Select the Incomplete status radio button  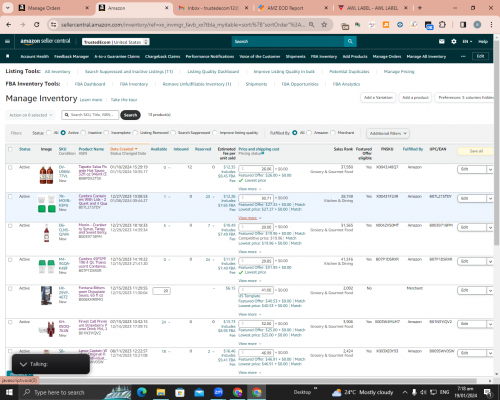click(x=106, y=133)
